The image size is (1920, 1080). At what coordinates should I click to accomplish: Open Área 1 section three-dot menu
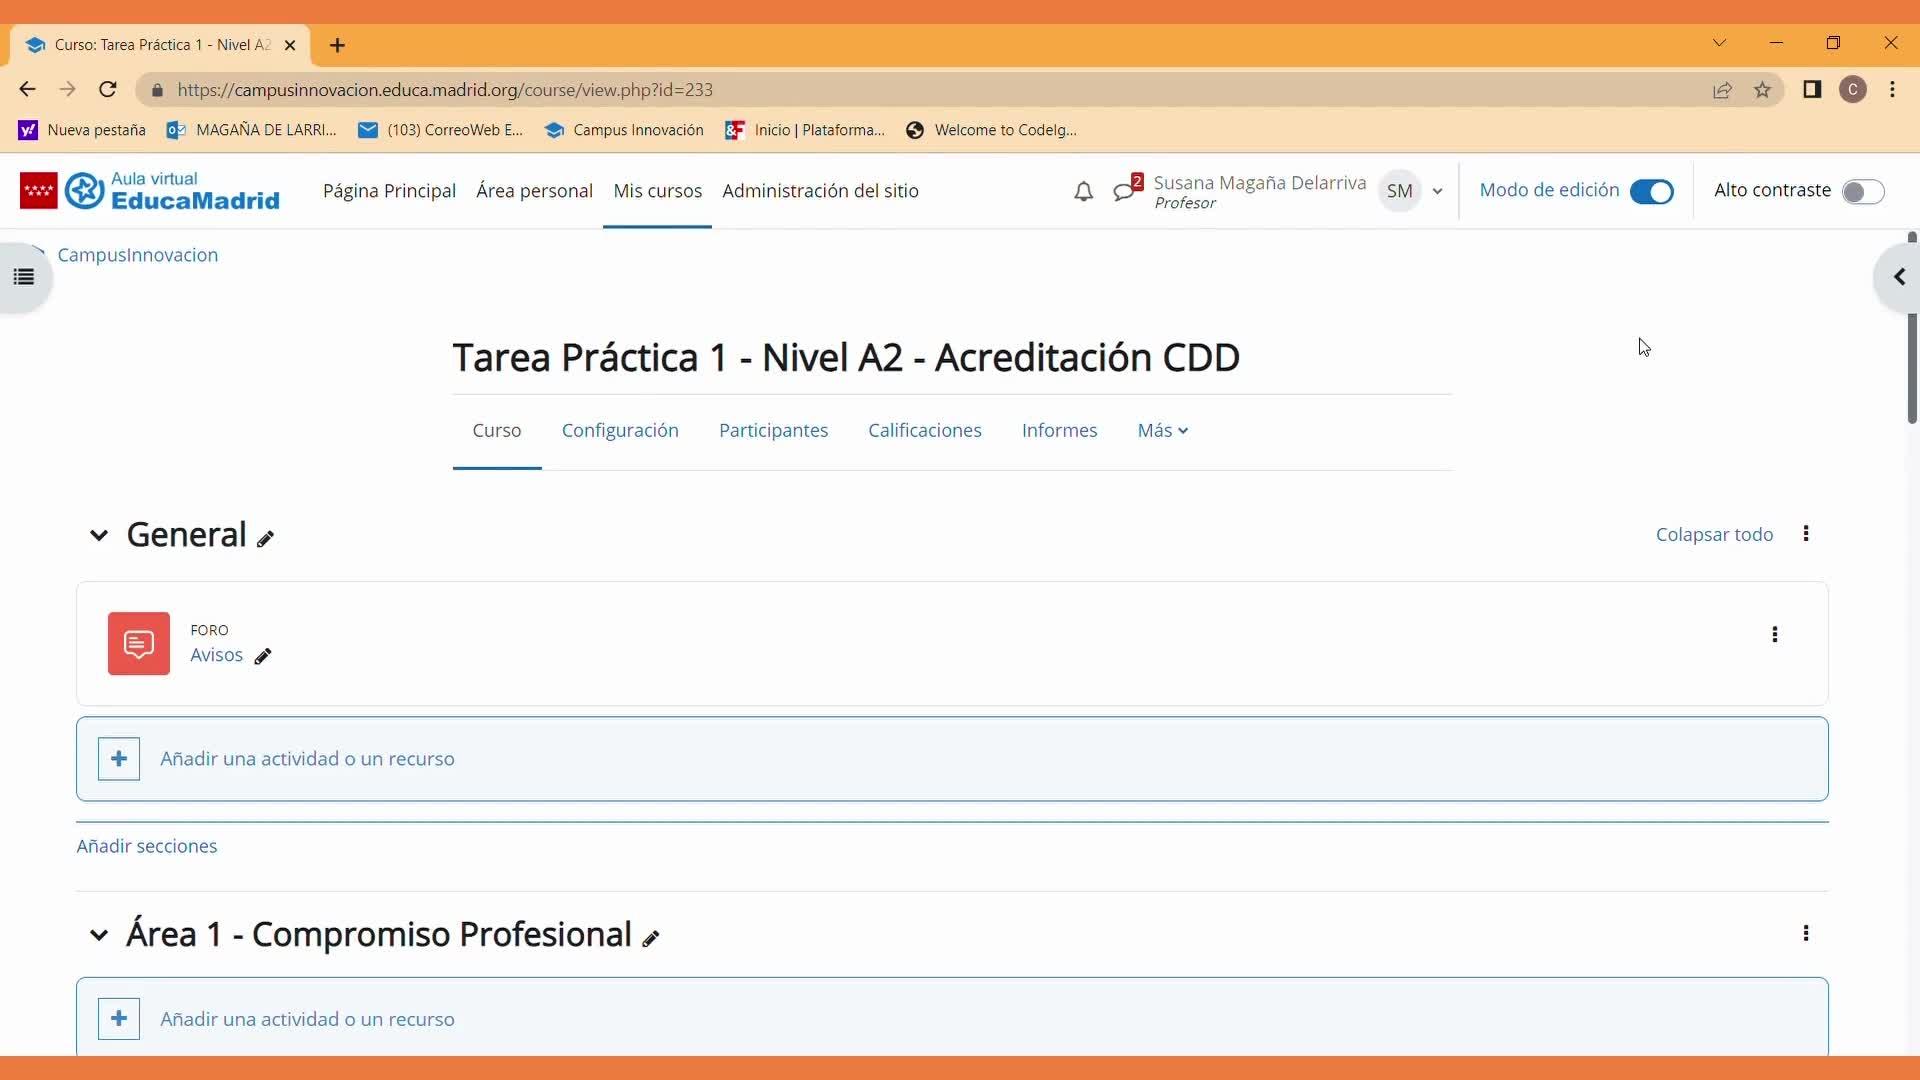[1805, 933]
